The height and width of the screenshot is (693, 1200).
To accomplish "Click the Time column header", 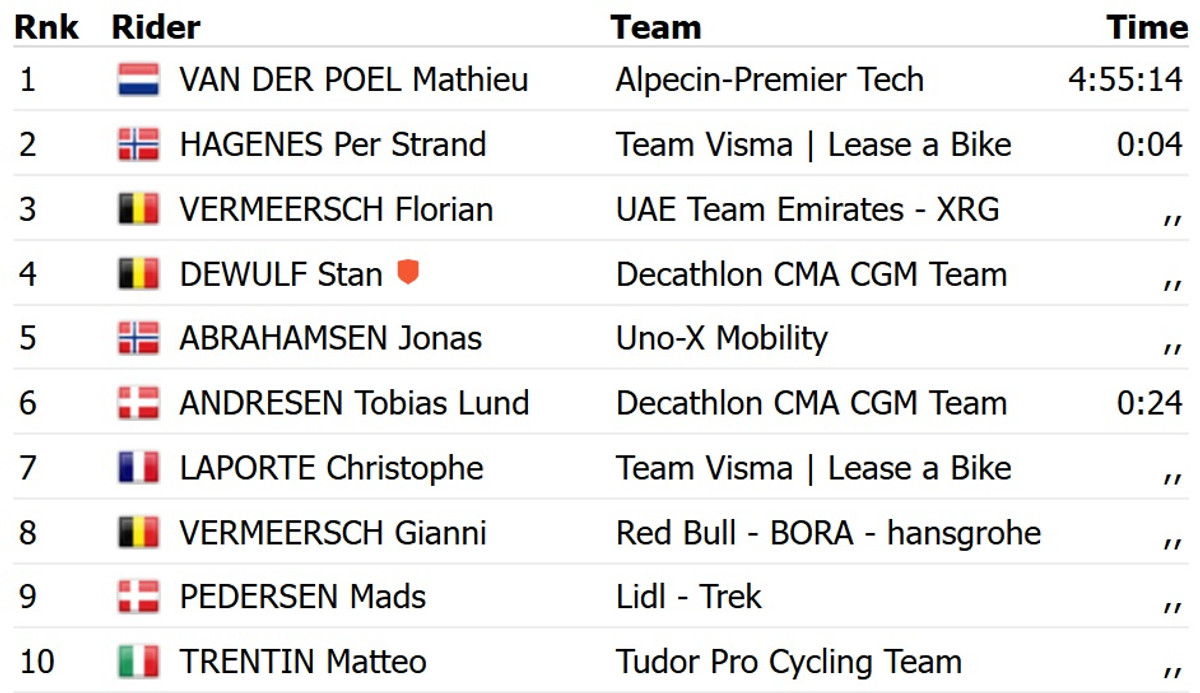I will pos(1147,27).
